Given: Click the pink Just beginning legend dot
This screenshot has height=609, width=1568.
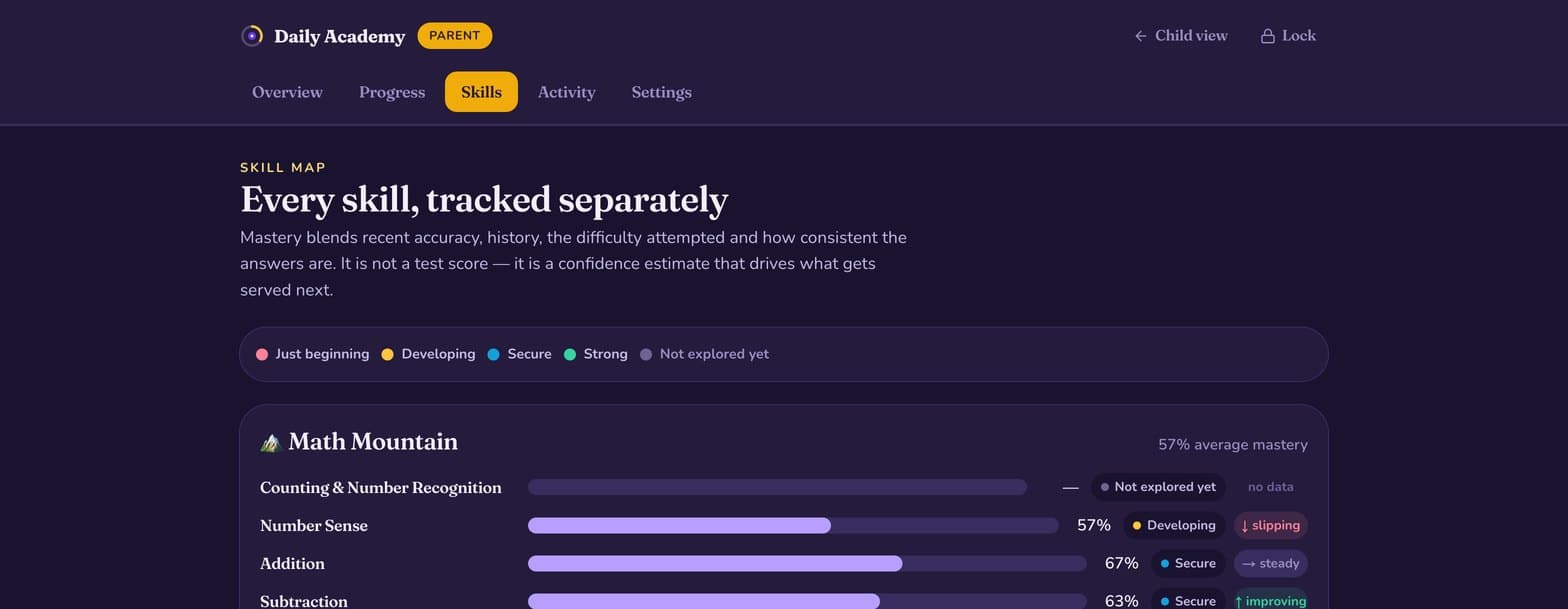Looking at the screenshot, I should [x=262, y=354].
